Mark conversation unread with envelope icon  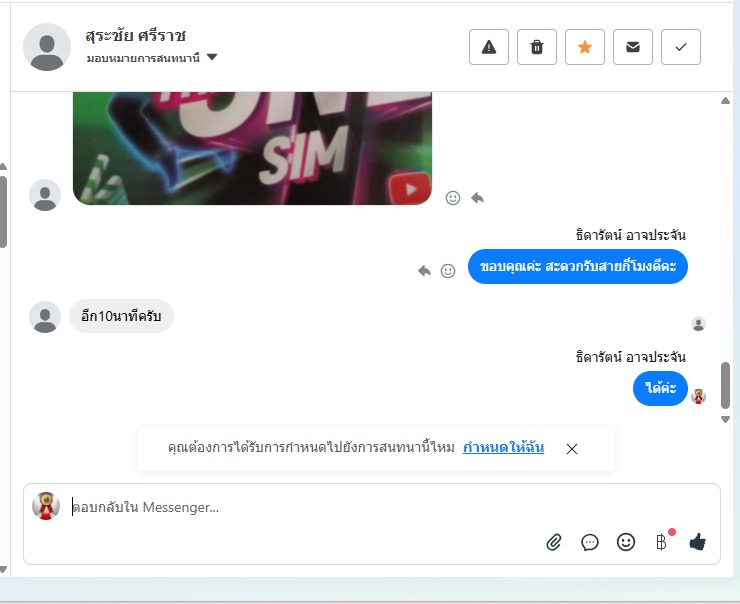(632, 47)
